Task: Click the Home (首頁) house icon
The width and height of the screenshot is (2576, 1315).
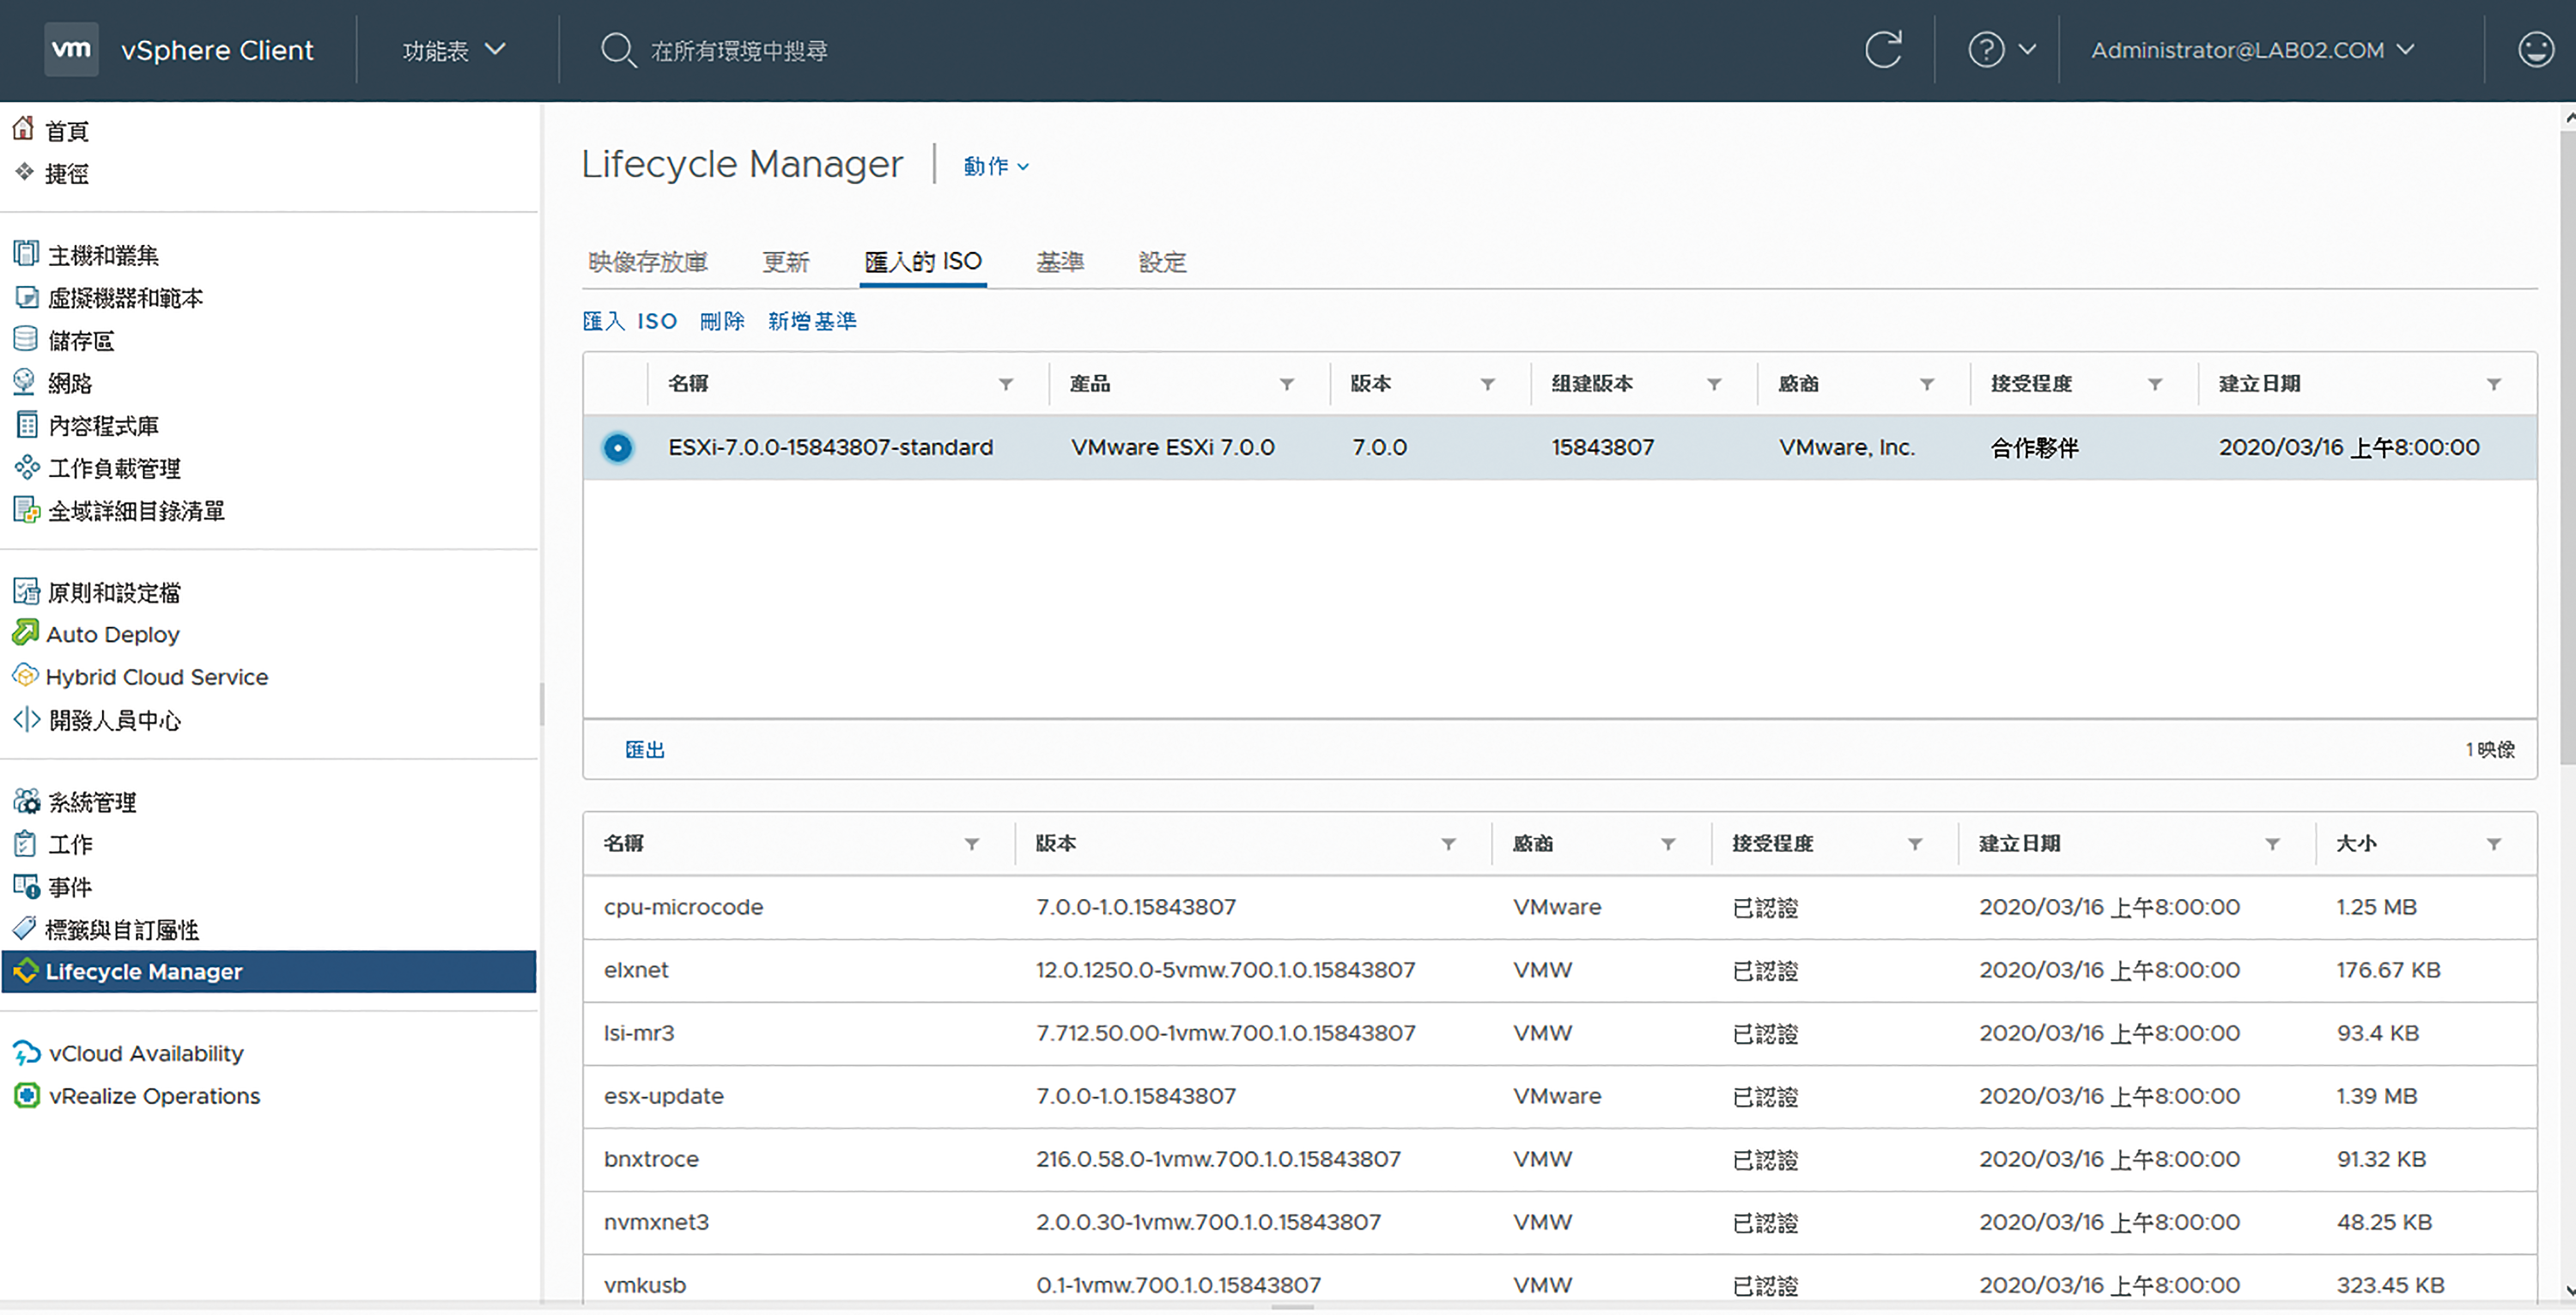Action: [x=24, y=129]
